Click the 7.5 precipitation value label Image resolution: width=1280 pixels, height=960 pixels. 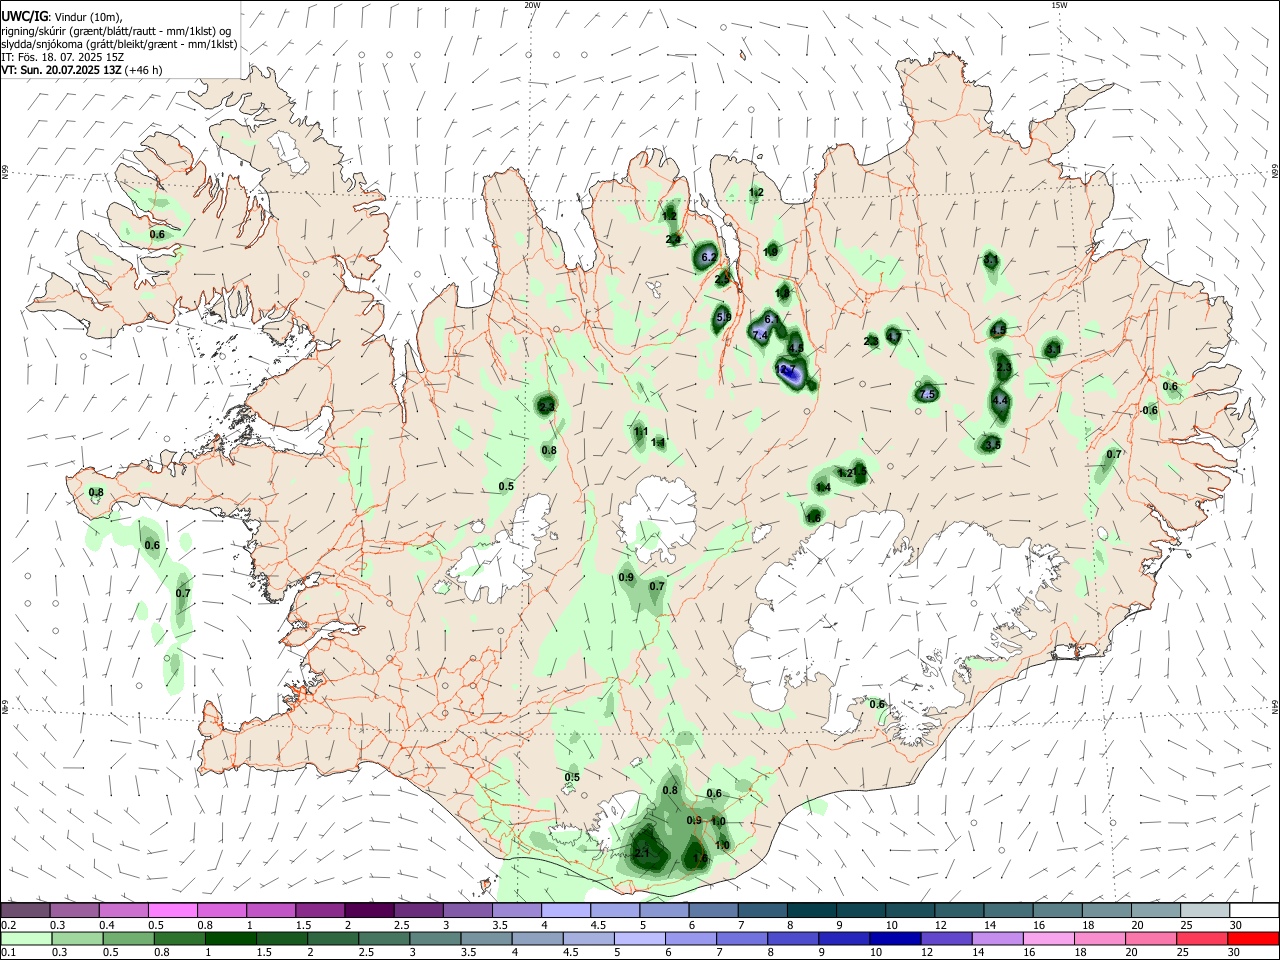click(x=927, y=395)
